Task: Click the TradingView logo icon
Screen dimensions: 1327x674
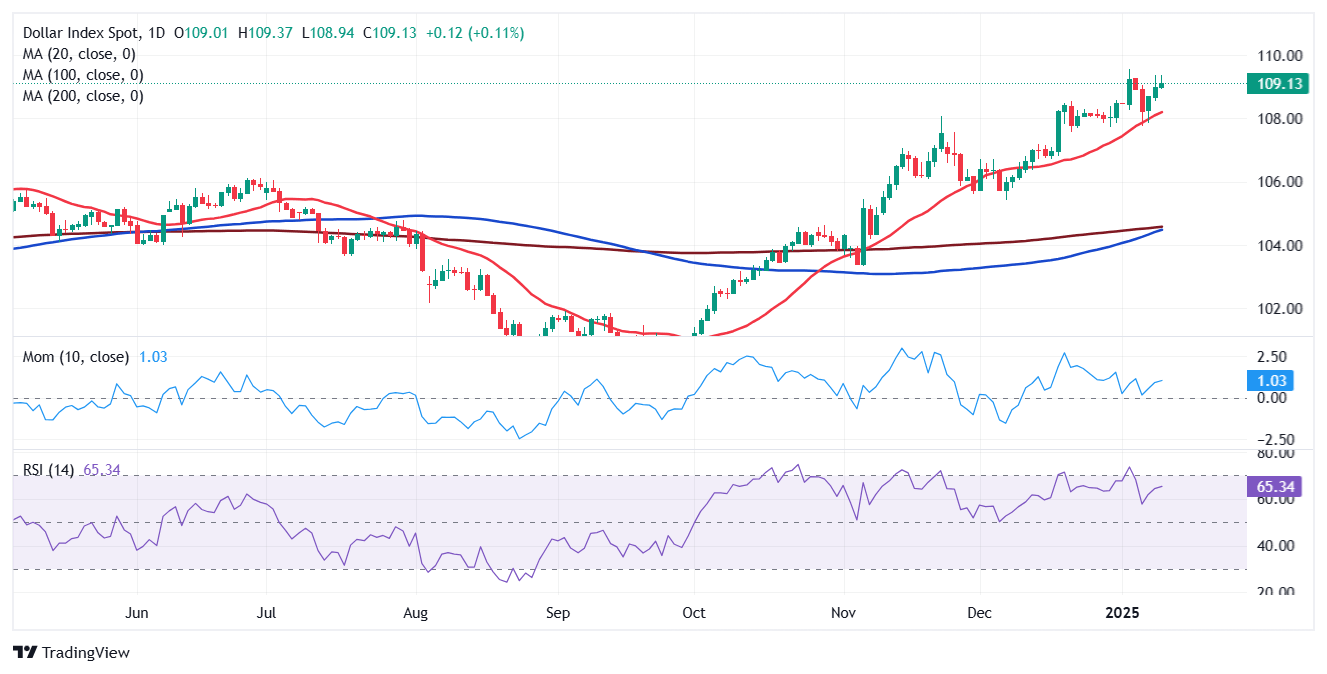Action: (x=25, y=652)
